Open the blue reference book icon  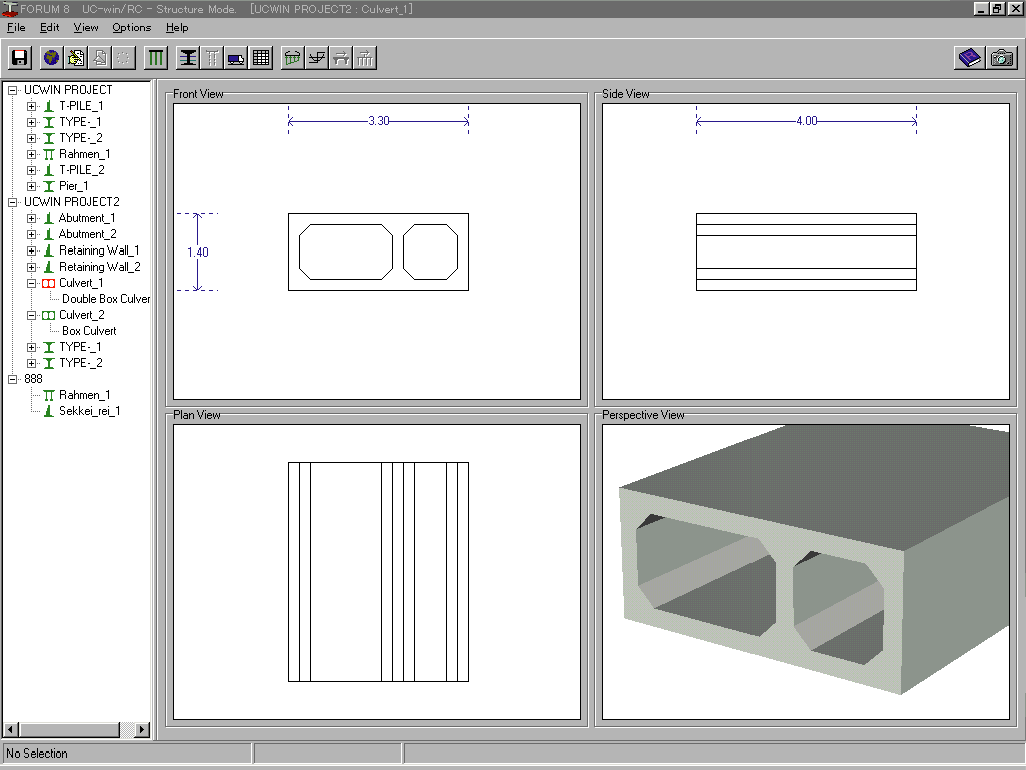[x=969, y=58]
